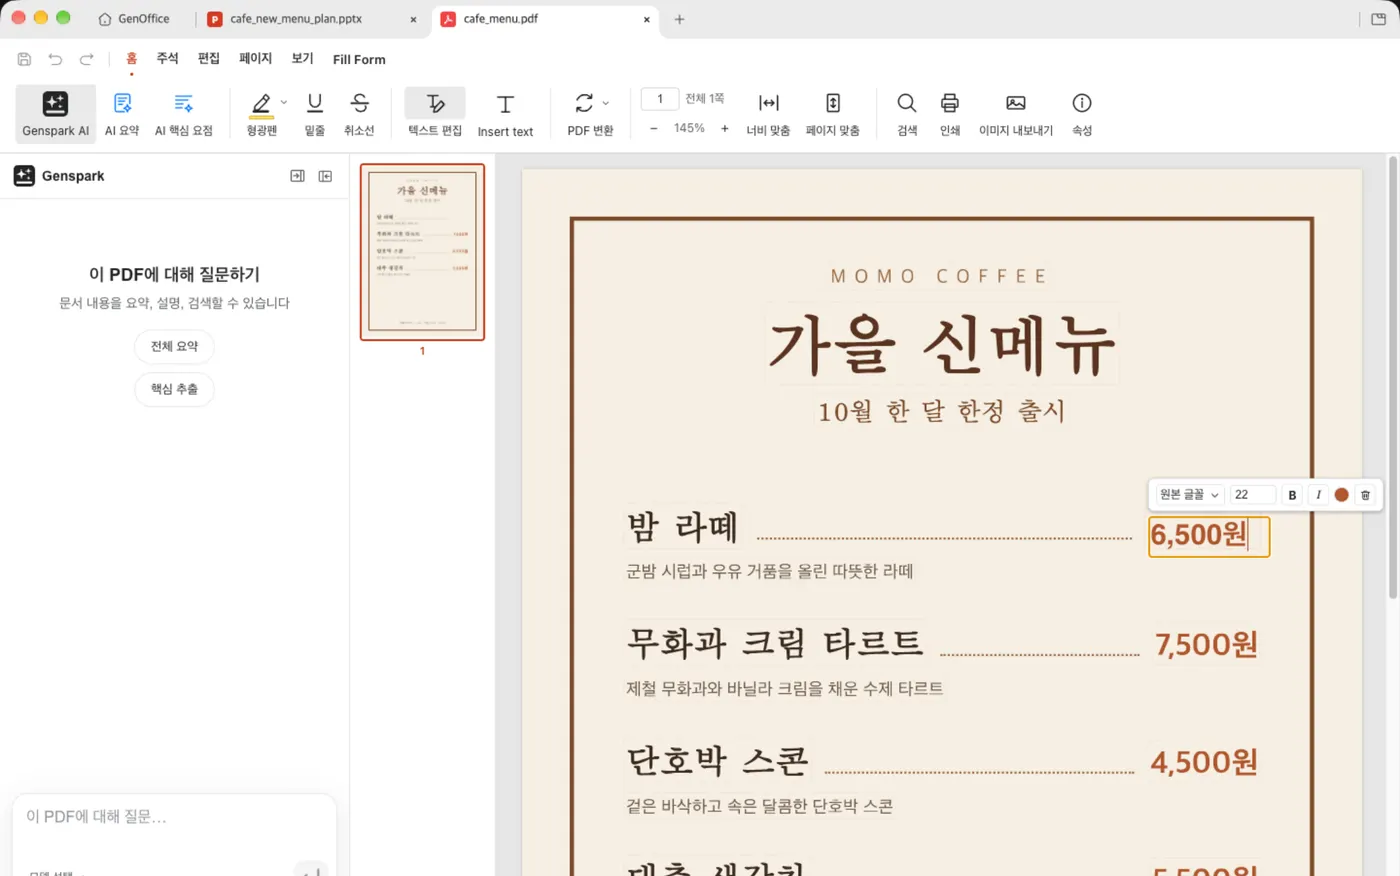1400x876 pixels.
Task: Select the 형광펜 highlighter tool
Action: click(261, 114)
